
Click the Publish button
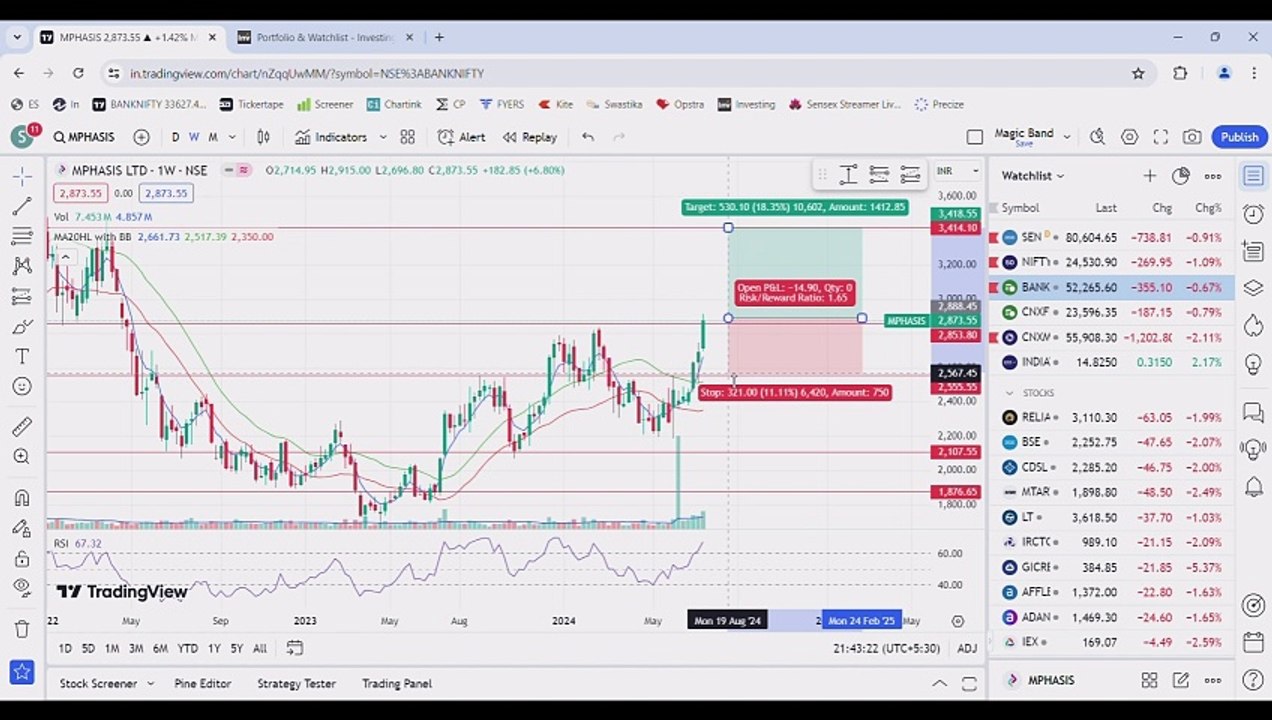(x=1239, y=137)
